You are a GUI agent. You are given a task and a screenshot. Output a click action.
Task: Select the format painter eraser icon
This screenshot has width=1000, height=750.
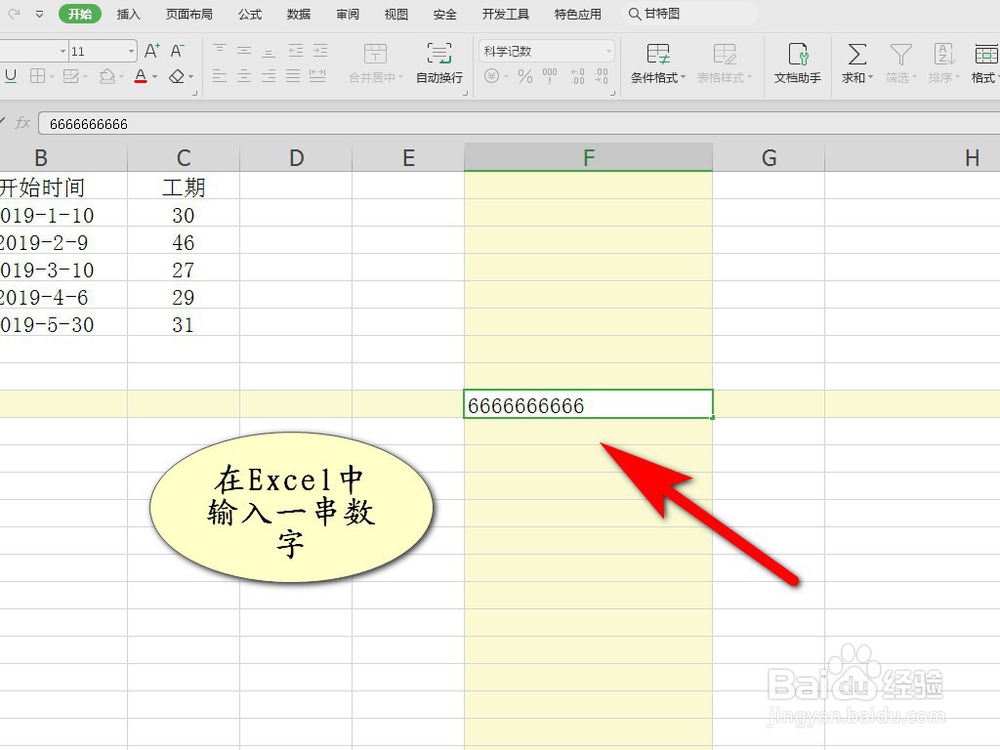177,76
